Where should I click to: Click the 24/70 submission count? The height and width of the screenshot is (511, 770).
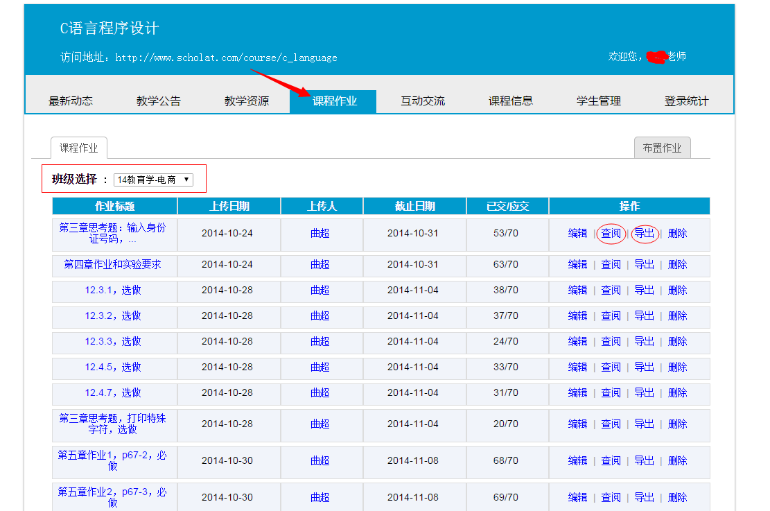click(x=506, y=341)
